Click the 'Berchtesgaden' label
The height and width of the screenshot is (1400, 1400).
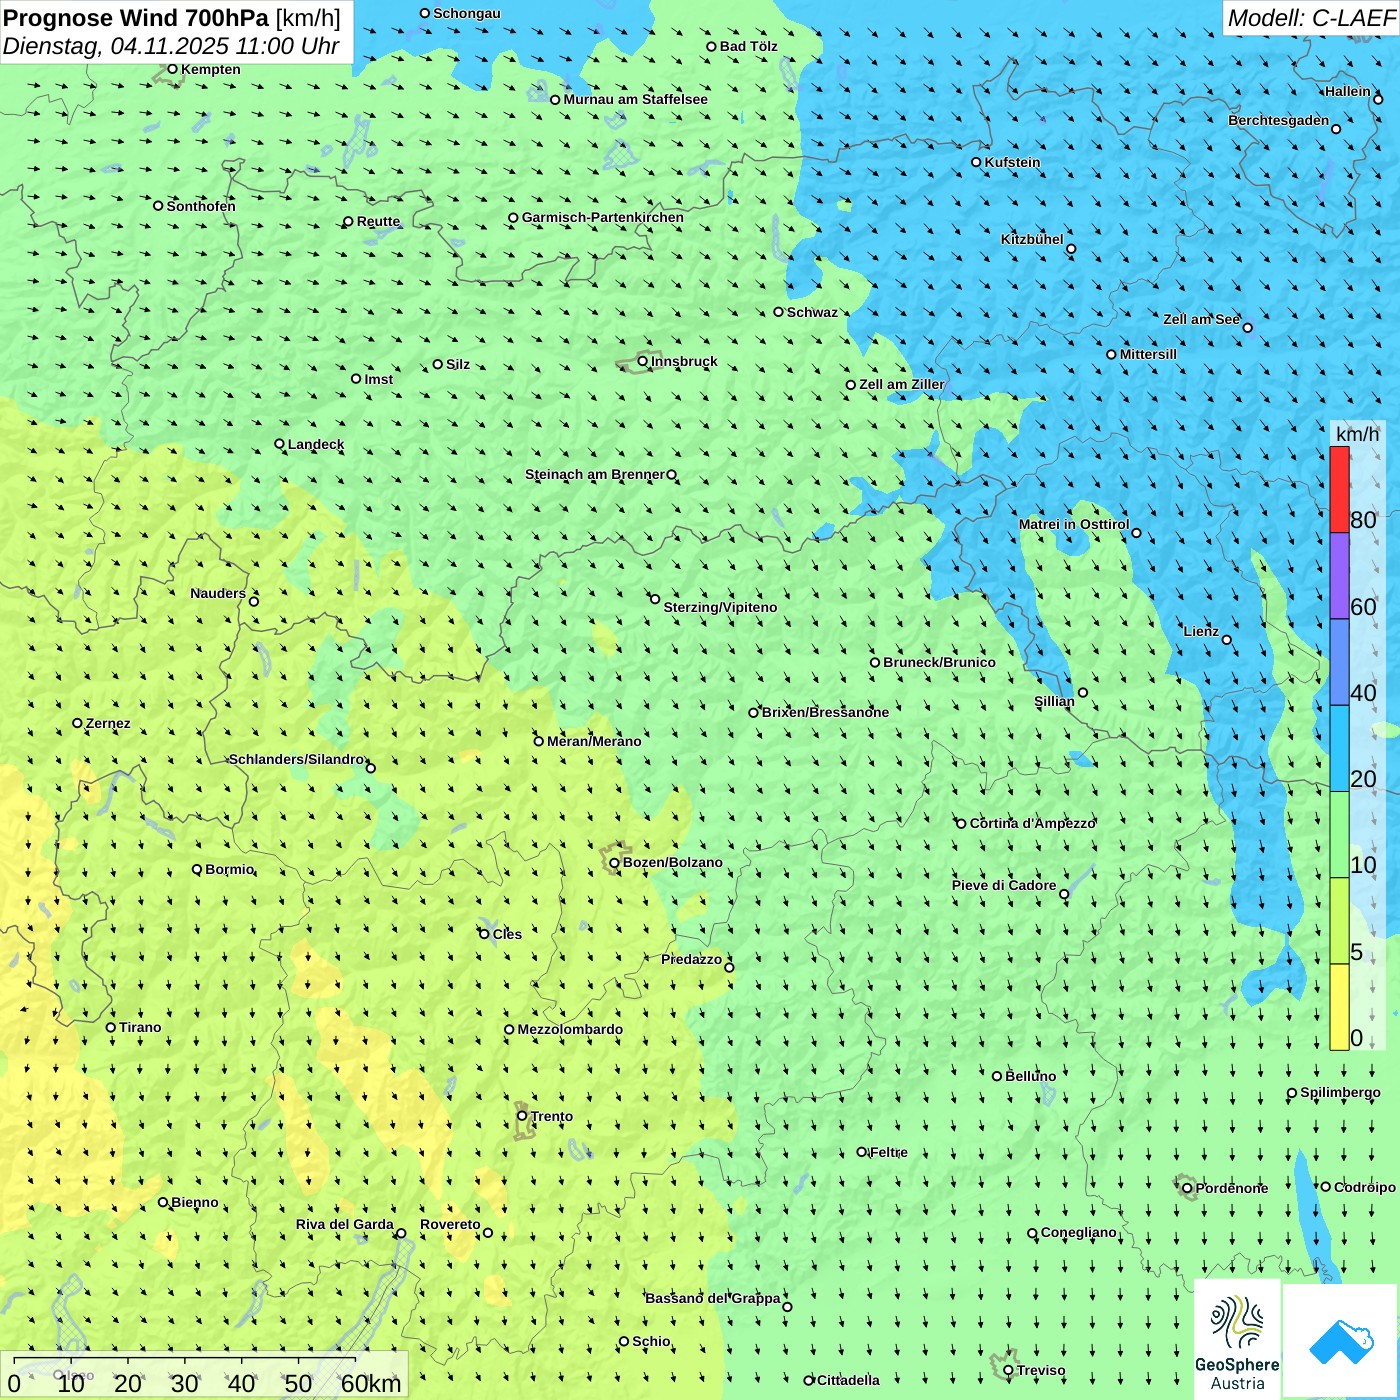(1279, 120)
